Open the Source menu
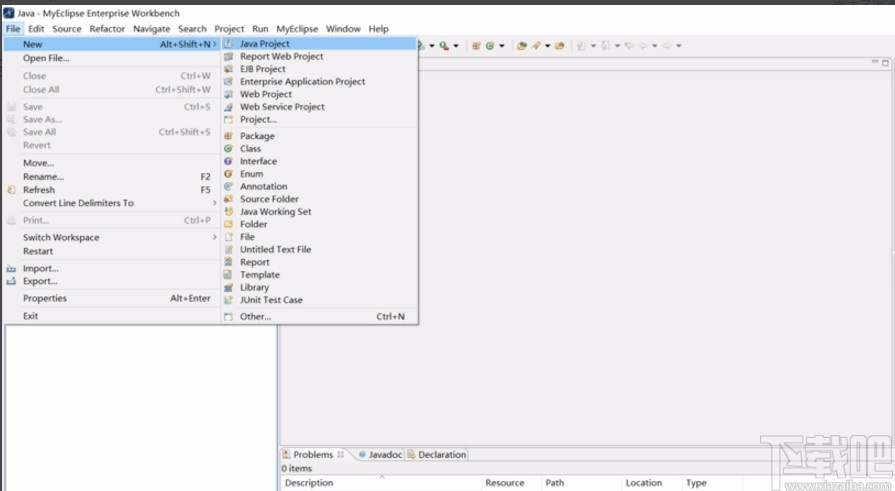The width and height of the screenshot is (895, 491). 67,29
